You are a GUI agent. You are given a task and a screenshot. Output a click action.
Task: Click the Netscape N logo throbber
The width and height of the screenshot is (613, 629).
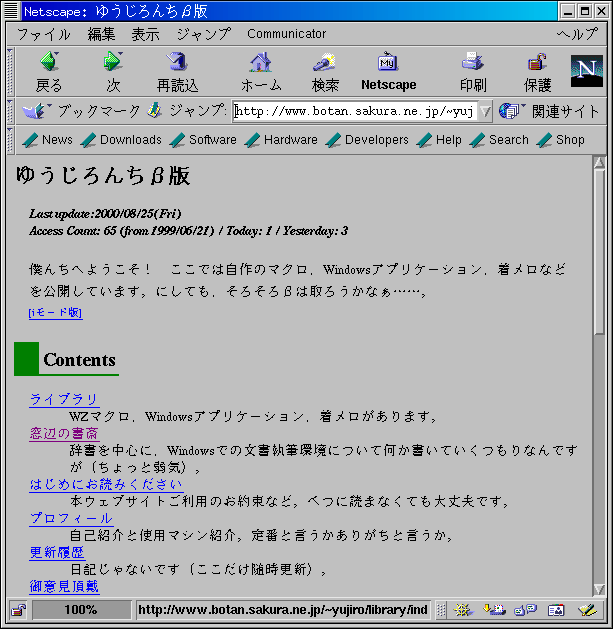tap(586, 71)
